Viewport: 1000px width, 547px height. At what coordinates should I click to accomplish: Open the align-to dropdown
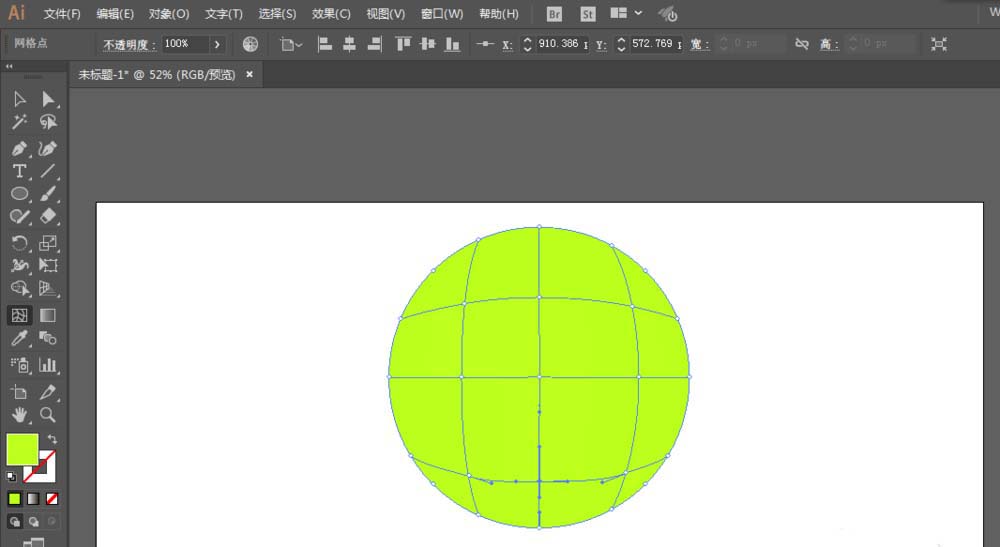pos(291,44)
